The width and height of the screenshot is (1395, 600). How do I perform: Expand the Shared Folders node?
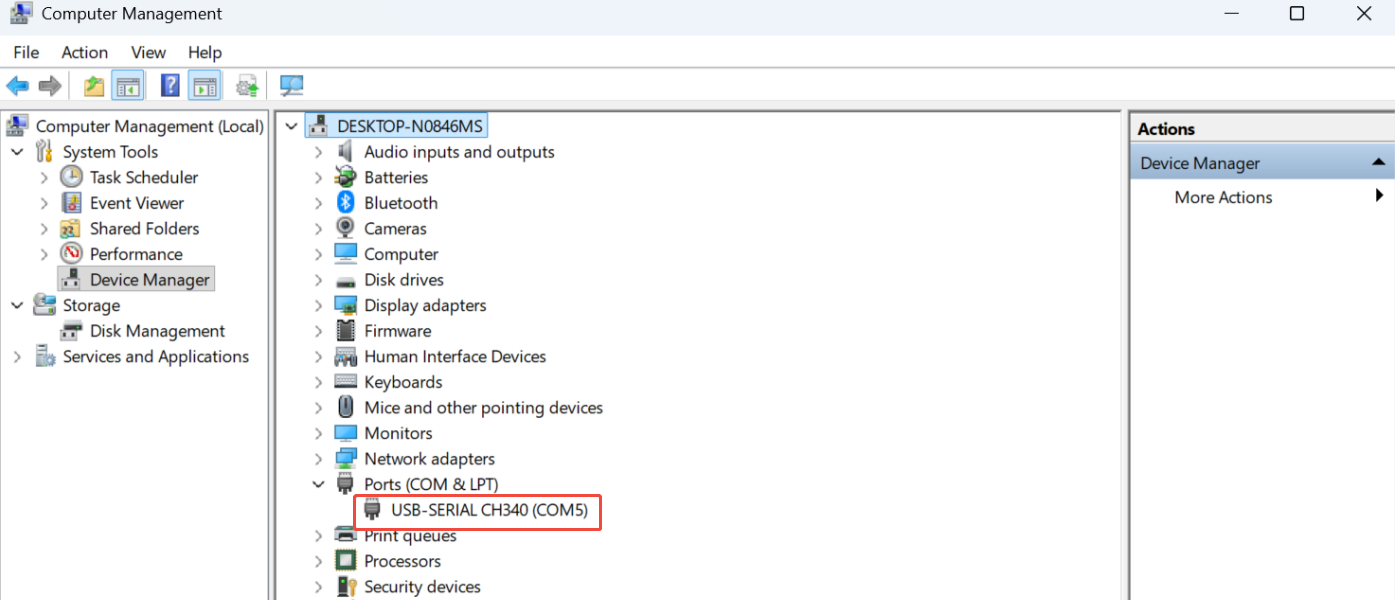[x=44, y=229]
